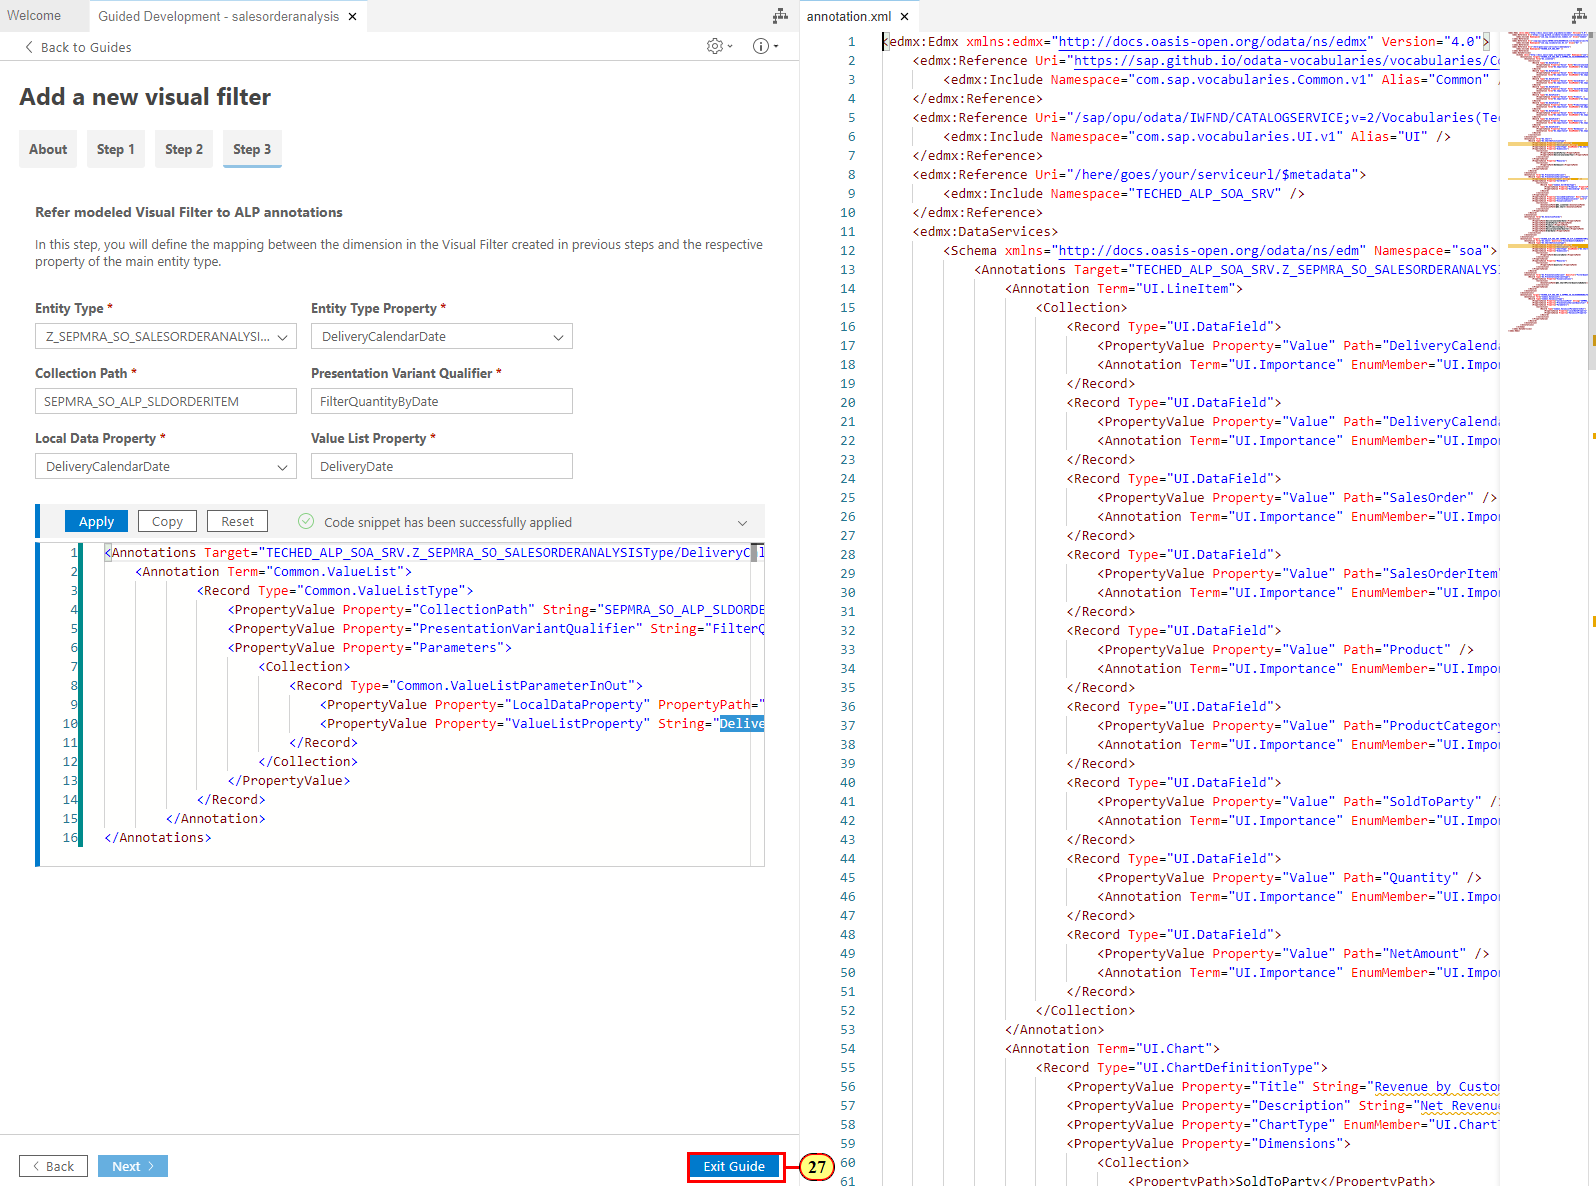Open the Step 1 tab
This screenshot has width=1596, height=1186.
tap(116, 149)
